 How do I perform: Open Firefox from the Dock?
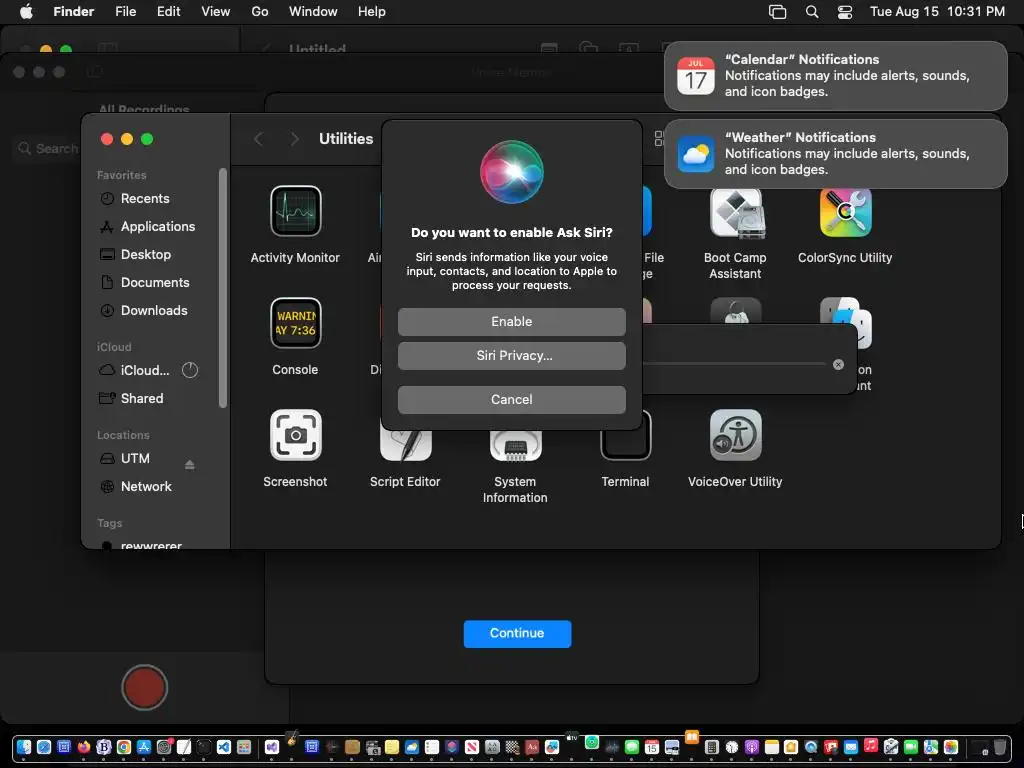pyautogui.click(x=84, y=747)
